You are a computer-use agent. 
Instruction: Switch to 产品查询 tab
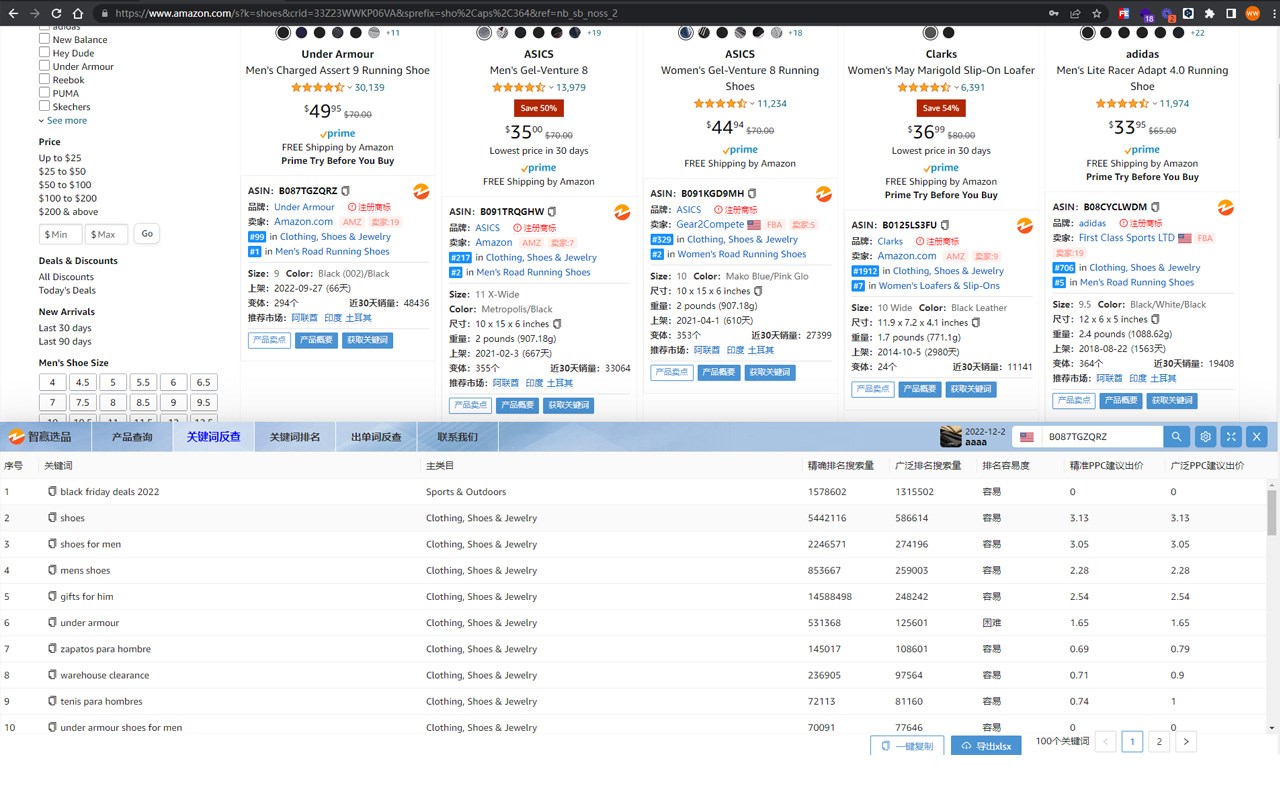click(x=132, y=437)
